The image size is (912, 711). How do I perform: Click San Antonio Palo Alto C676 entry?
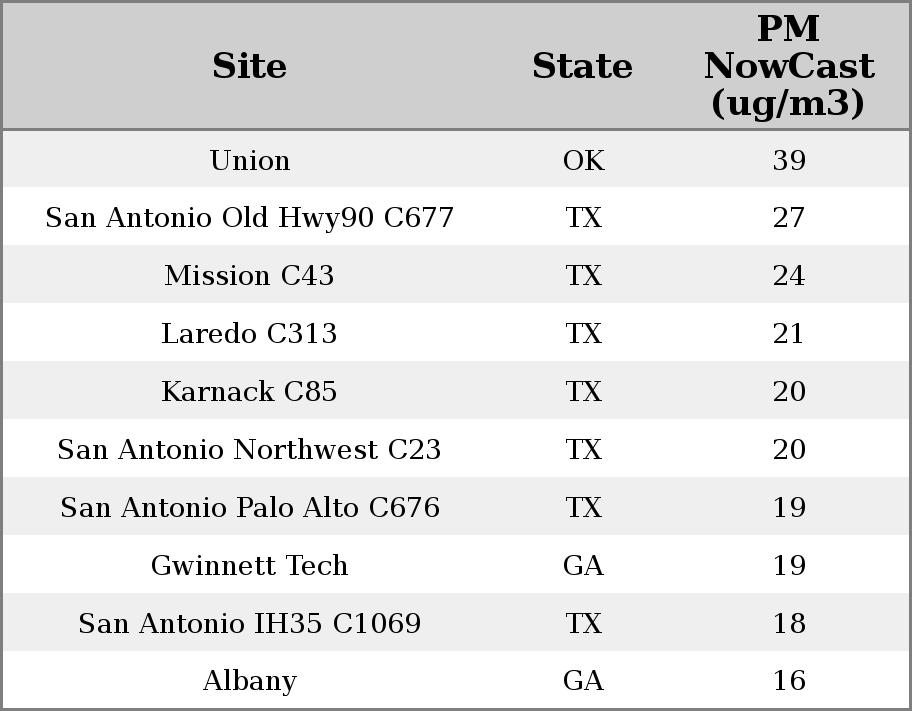click(x=250, y=507)
